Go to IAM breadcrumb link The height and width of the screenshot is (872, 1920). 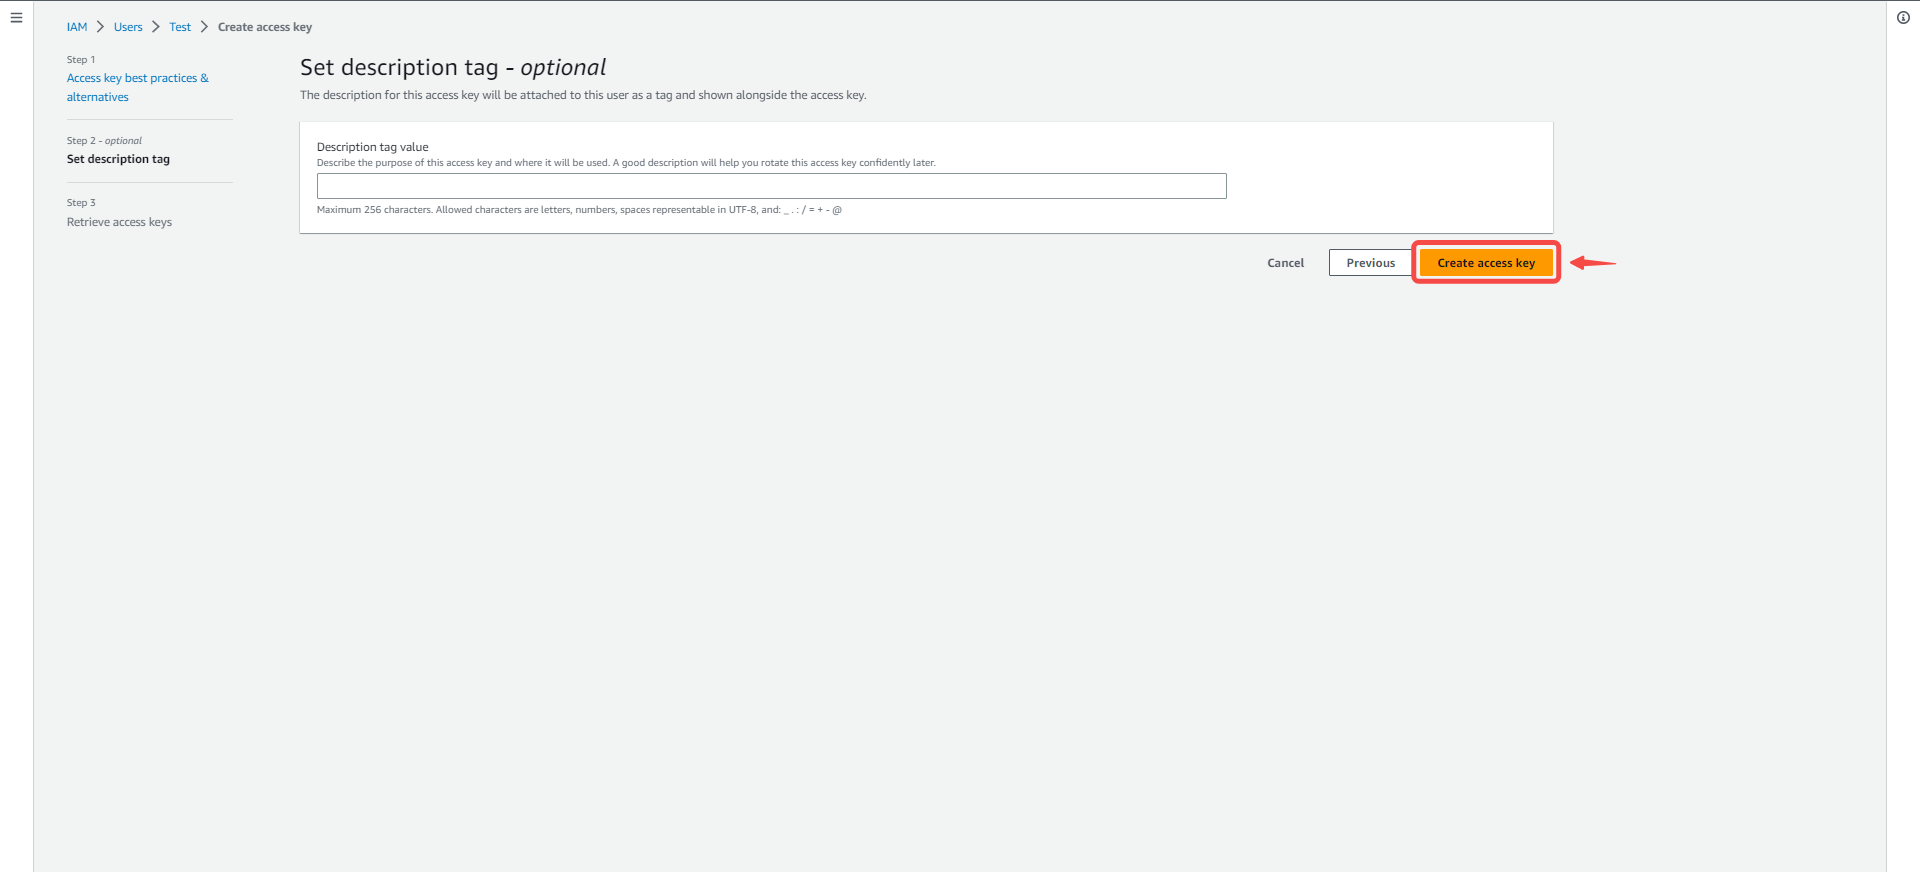(77, 27)
